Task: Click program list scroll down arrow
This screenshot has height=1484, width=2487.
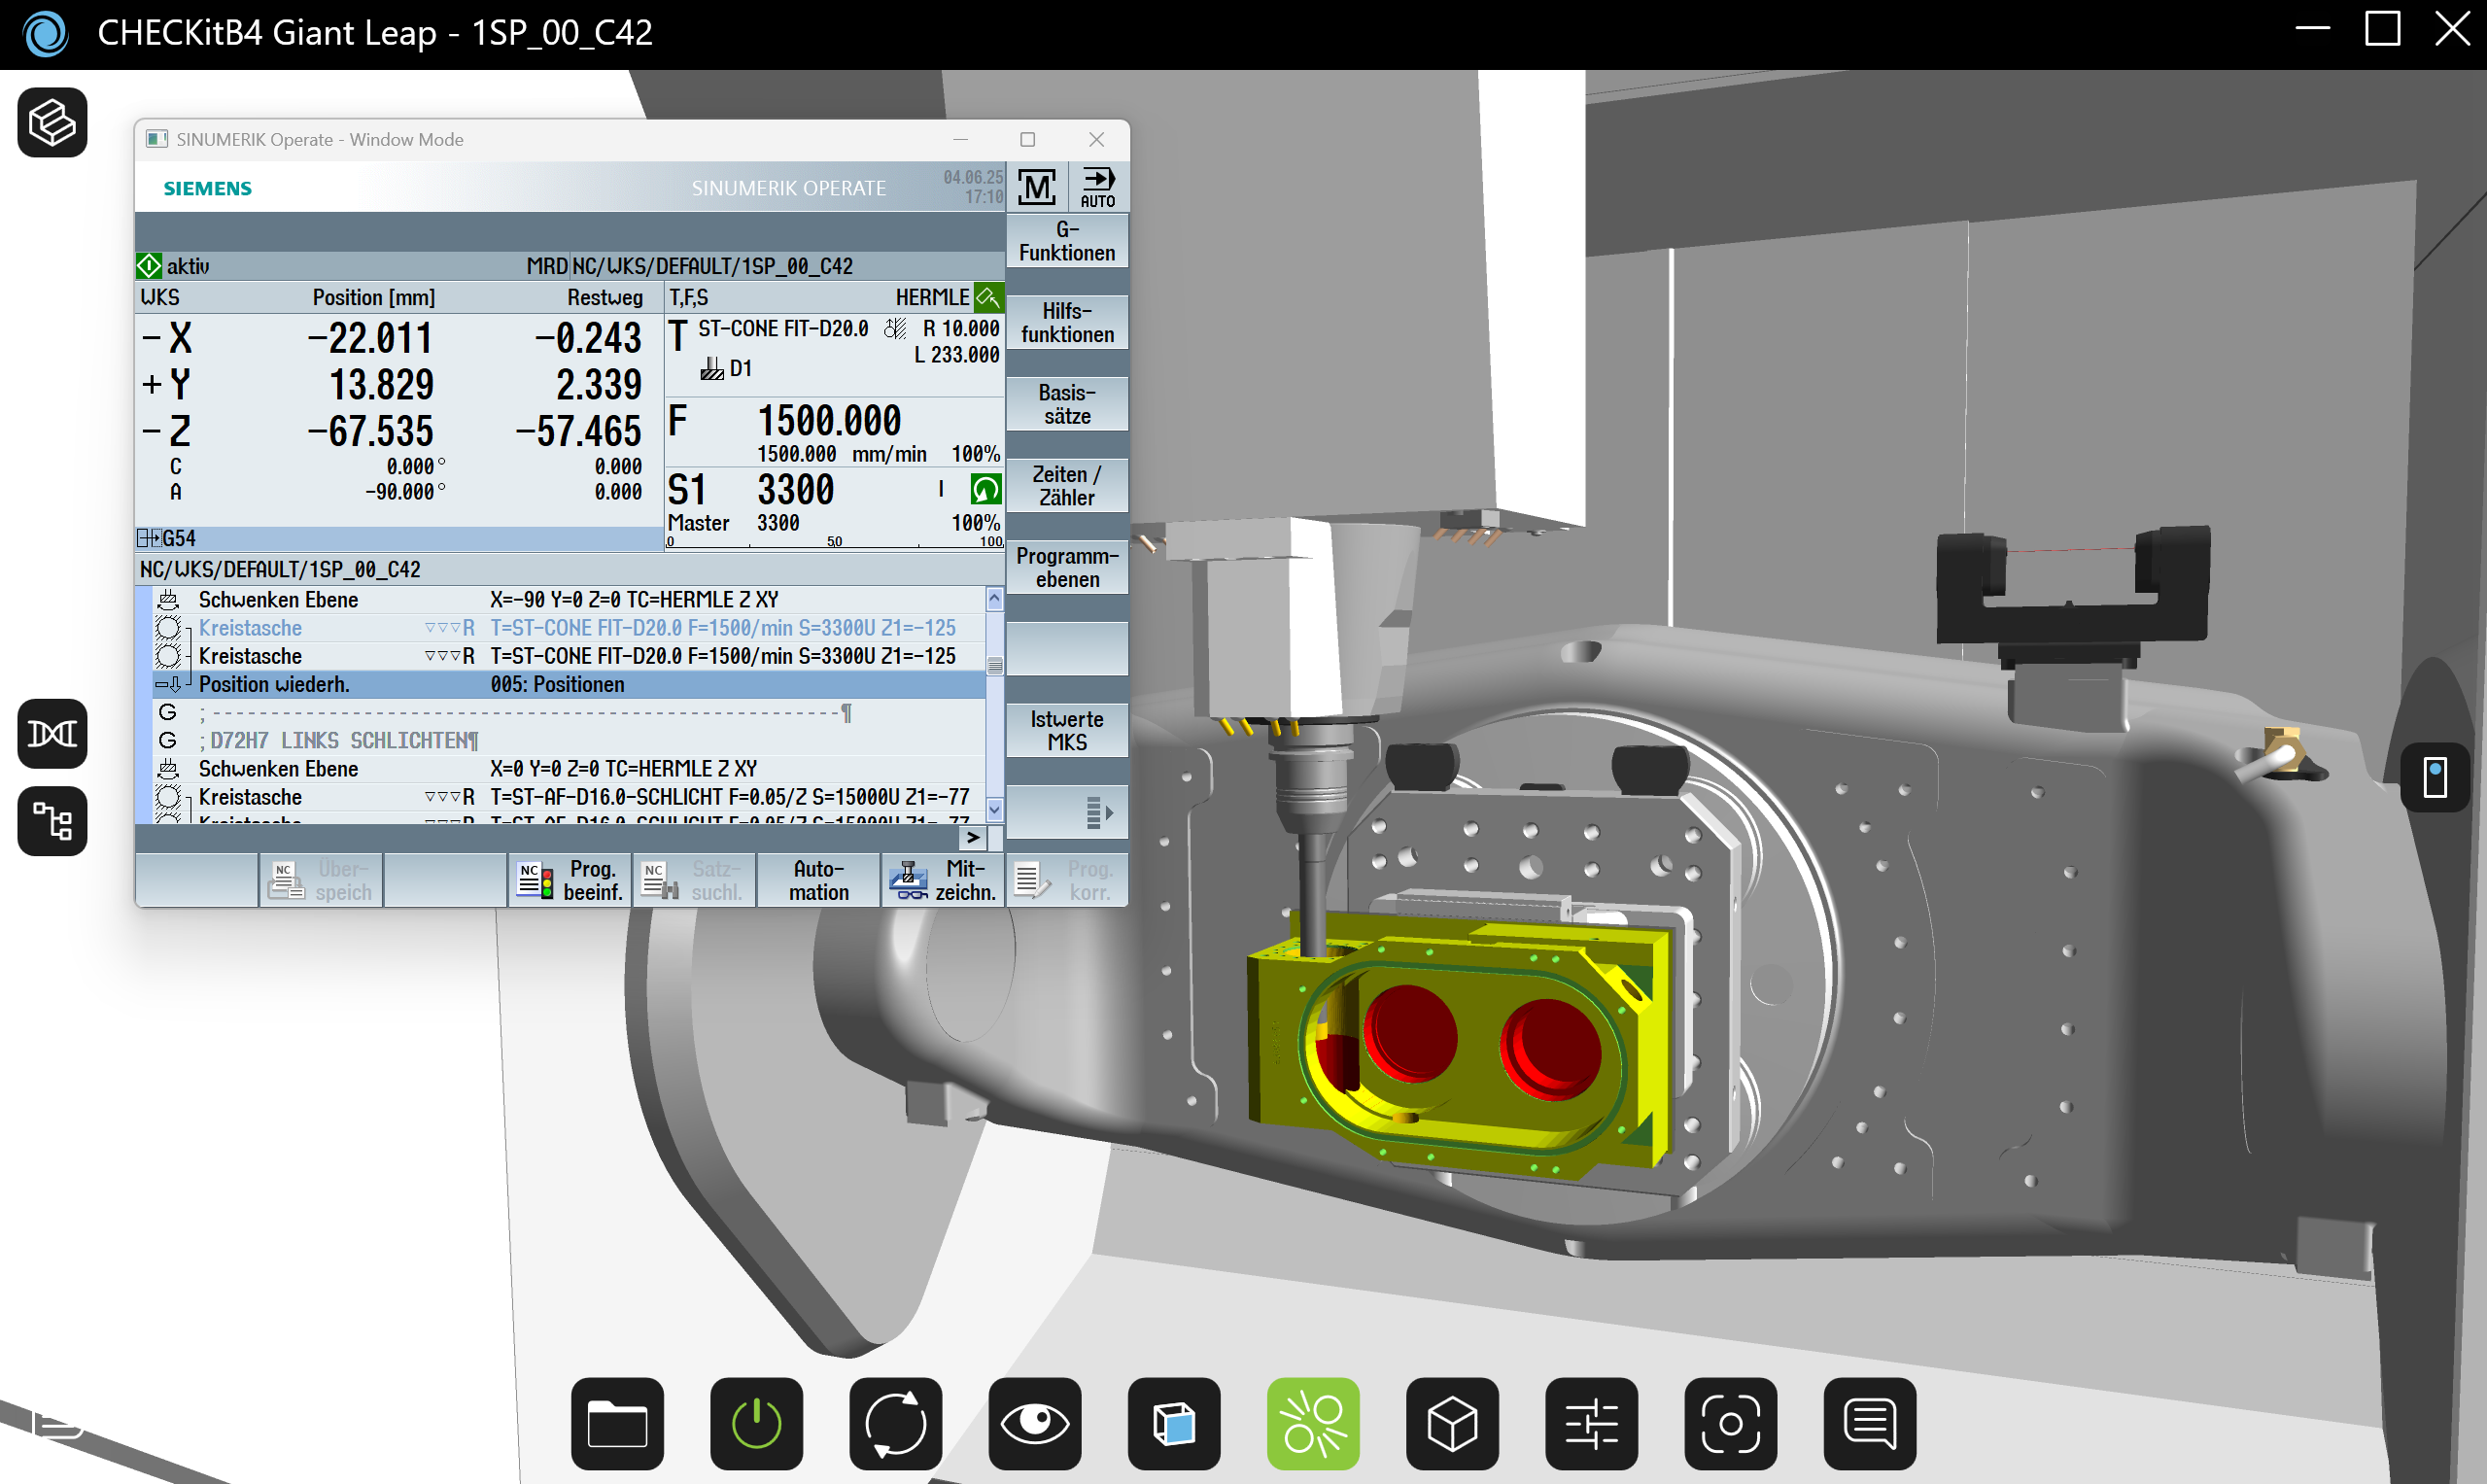Action: coord(994,809)
